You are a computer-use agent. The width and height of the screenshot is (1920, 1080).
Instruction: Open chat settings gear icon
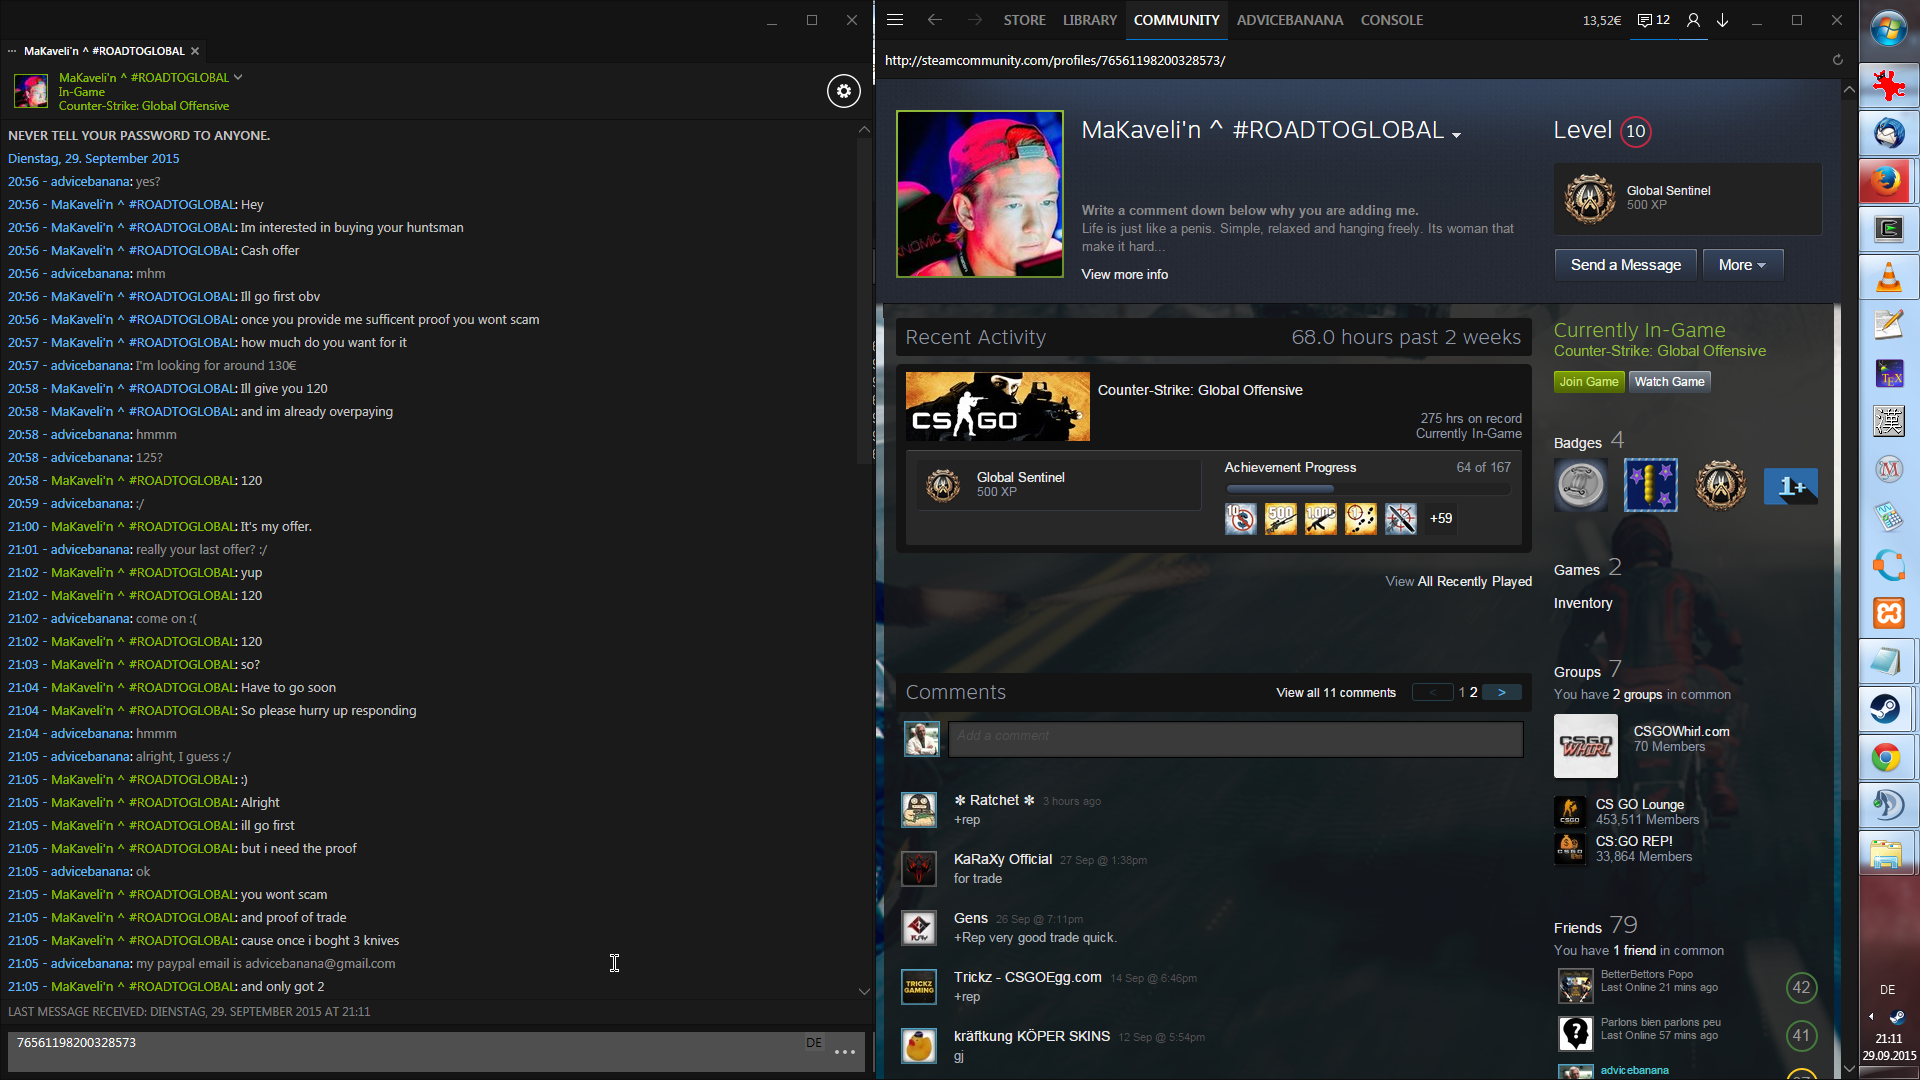tap(843, 91)
